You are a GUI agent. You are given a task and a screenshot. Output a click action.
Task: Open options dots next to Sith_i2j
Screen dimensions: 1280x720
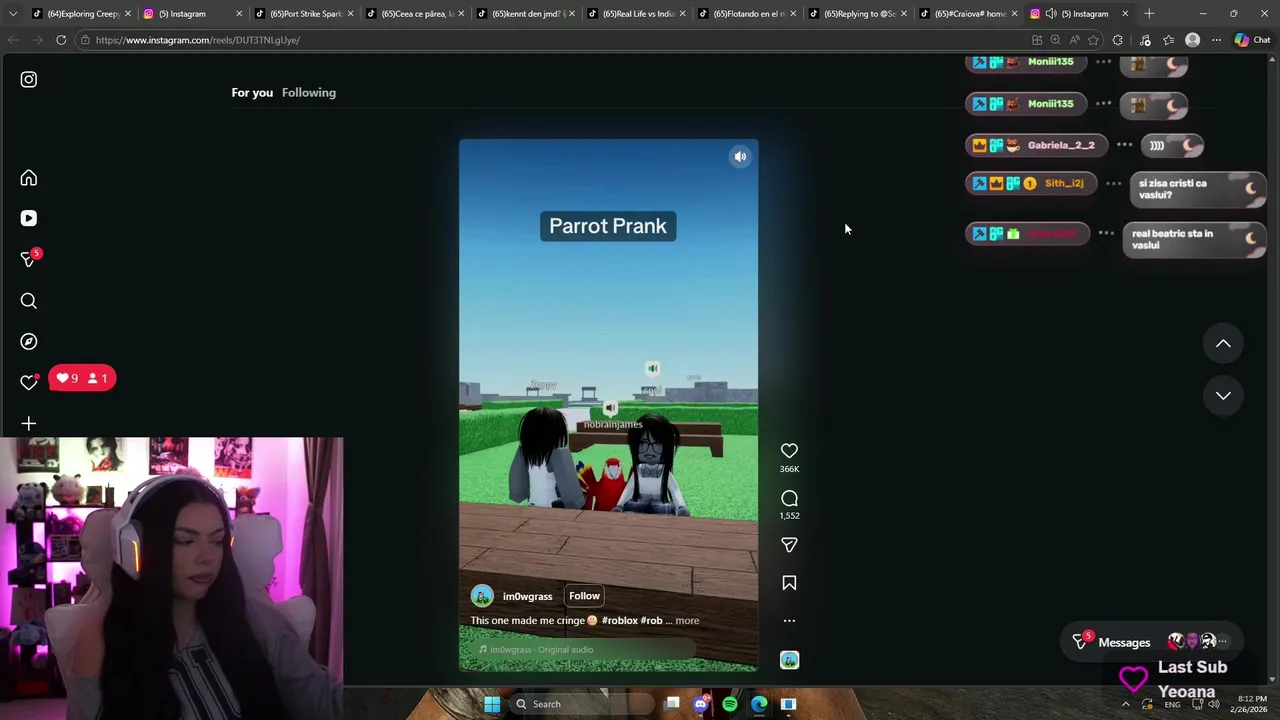pyautogui.click(x=1113, y=183)
